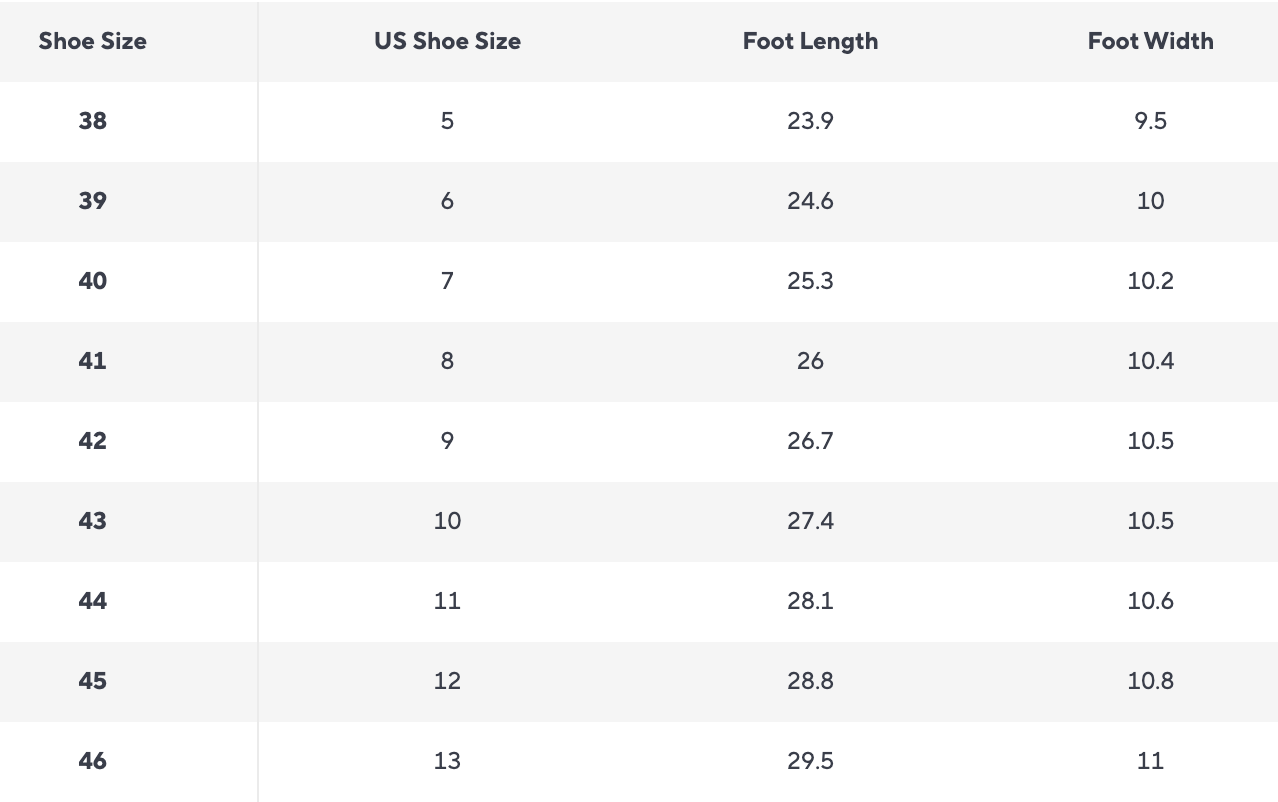1278x802 pixels.
Task: Select shoe size 43 row label
Action: coord(92,521)
